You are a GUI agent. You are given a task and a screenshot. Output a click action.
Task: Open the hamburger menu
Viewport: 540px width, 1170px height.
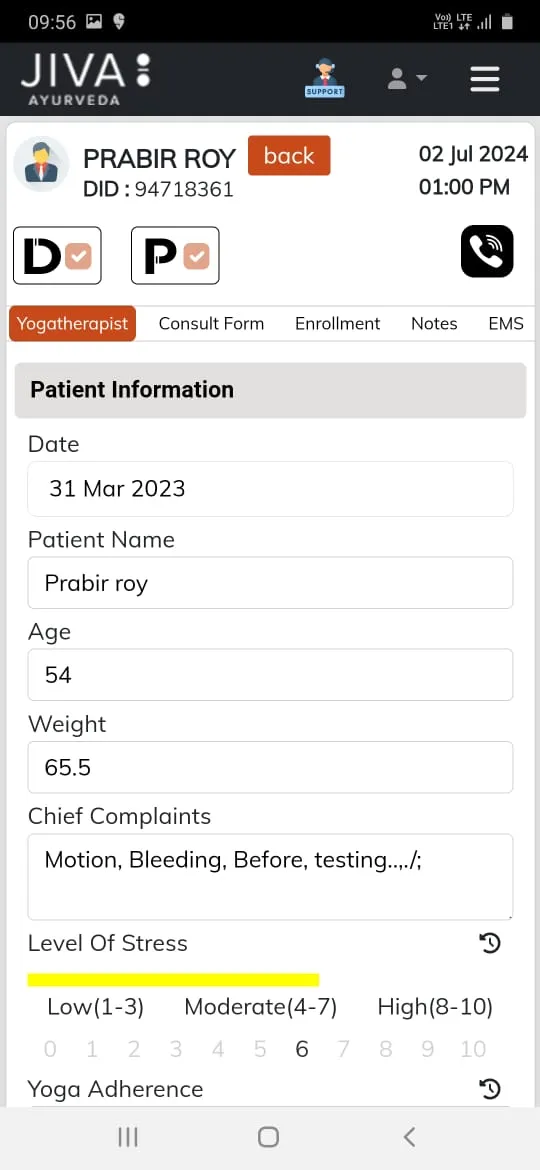[485, 78]
